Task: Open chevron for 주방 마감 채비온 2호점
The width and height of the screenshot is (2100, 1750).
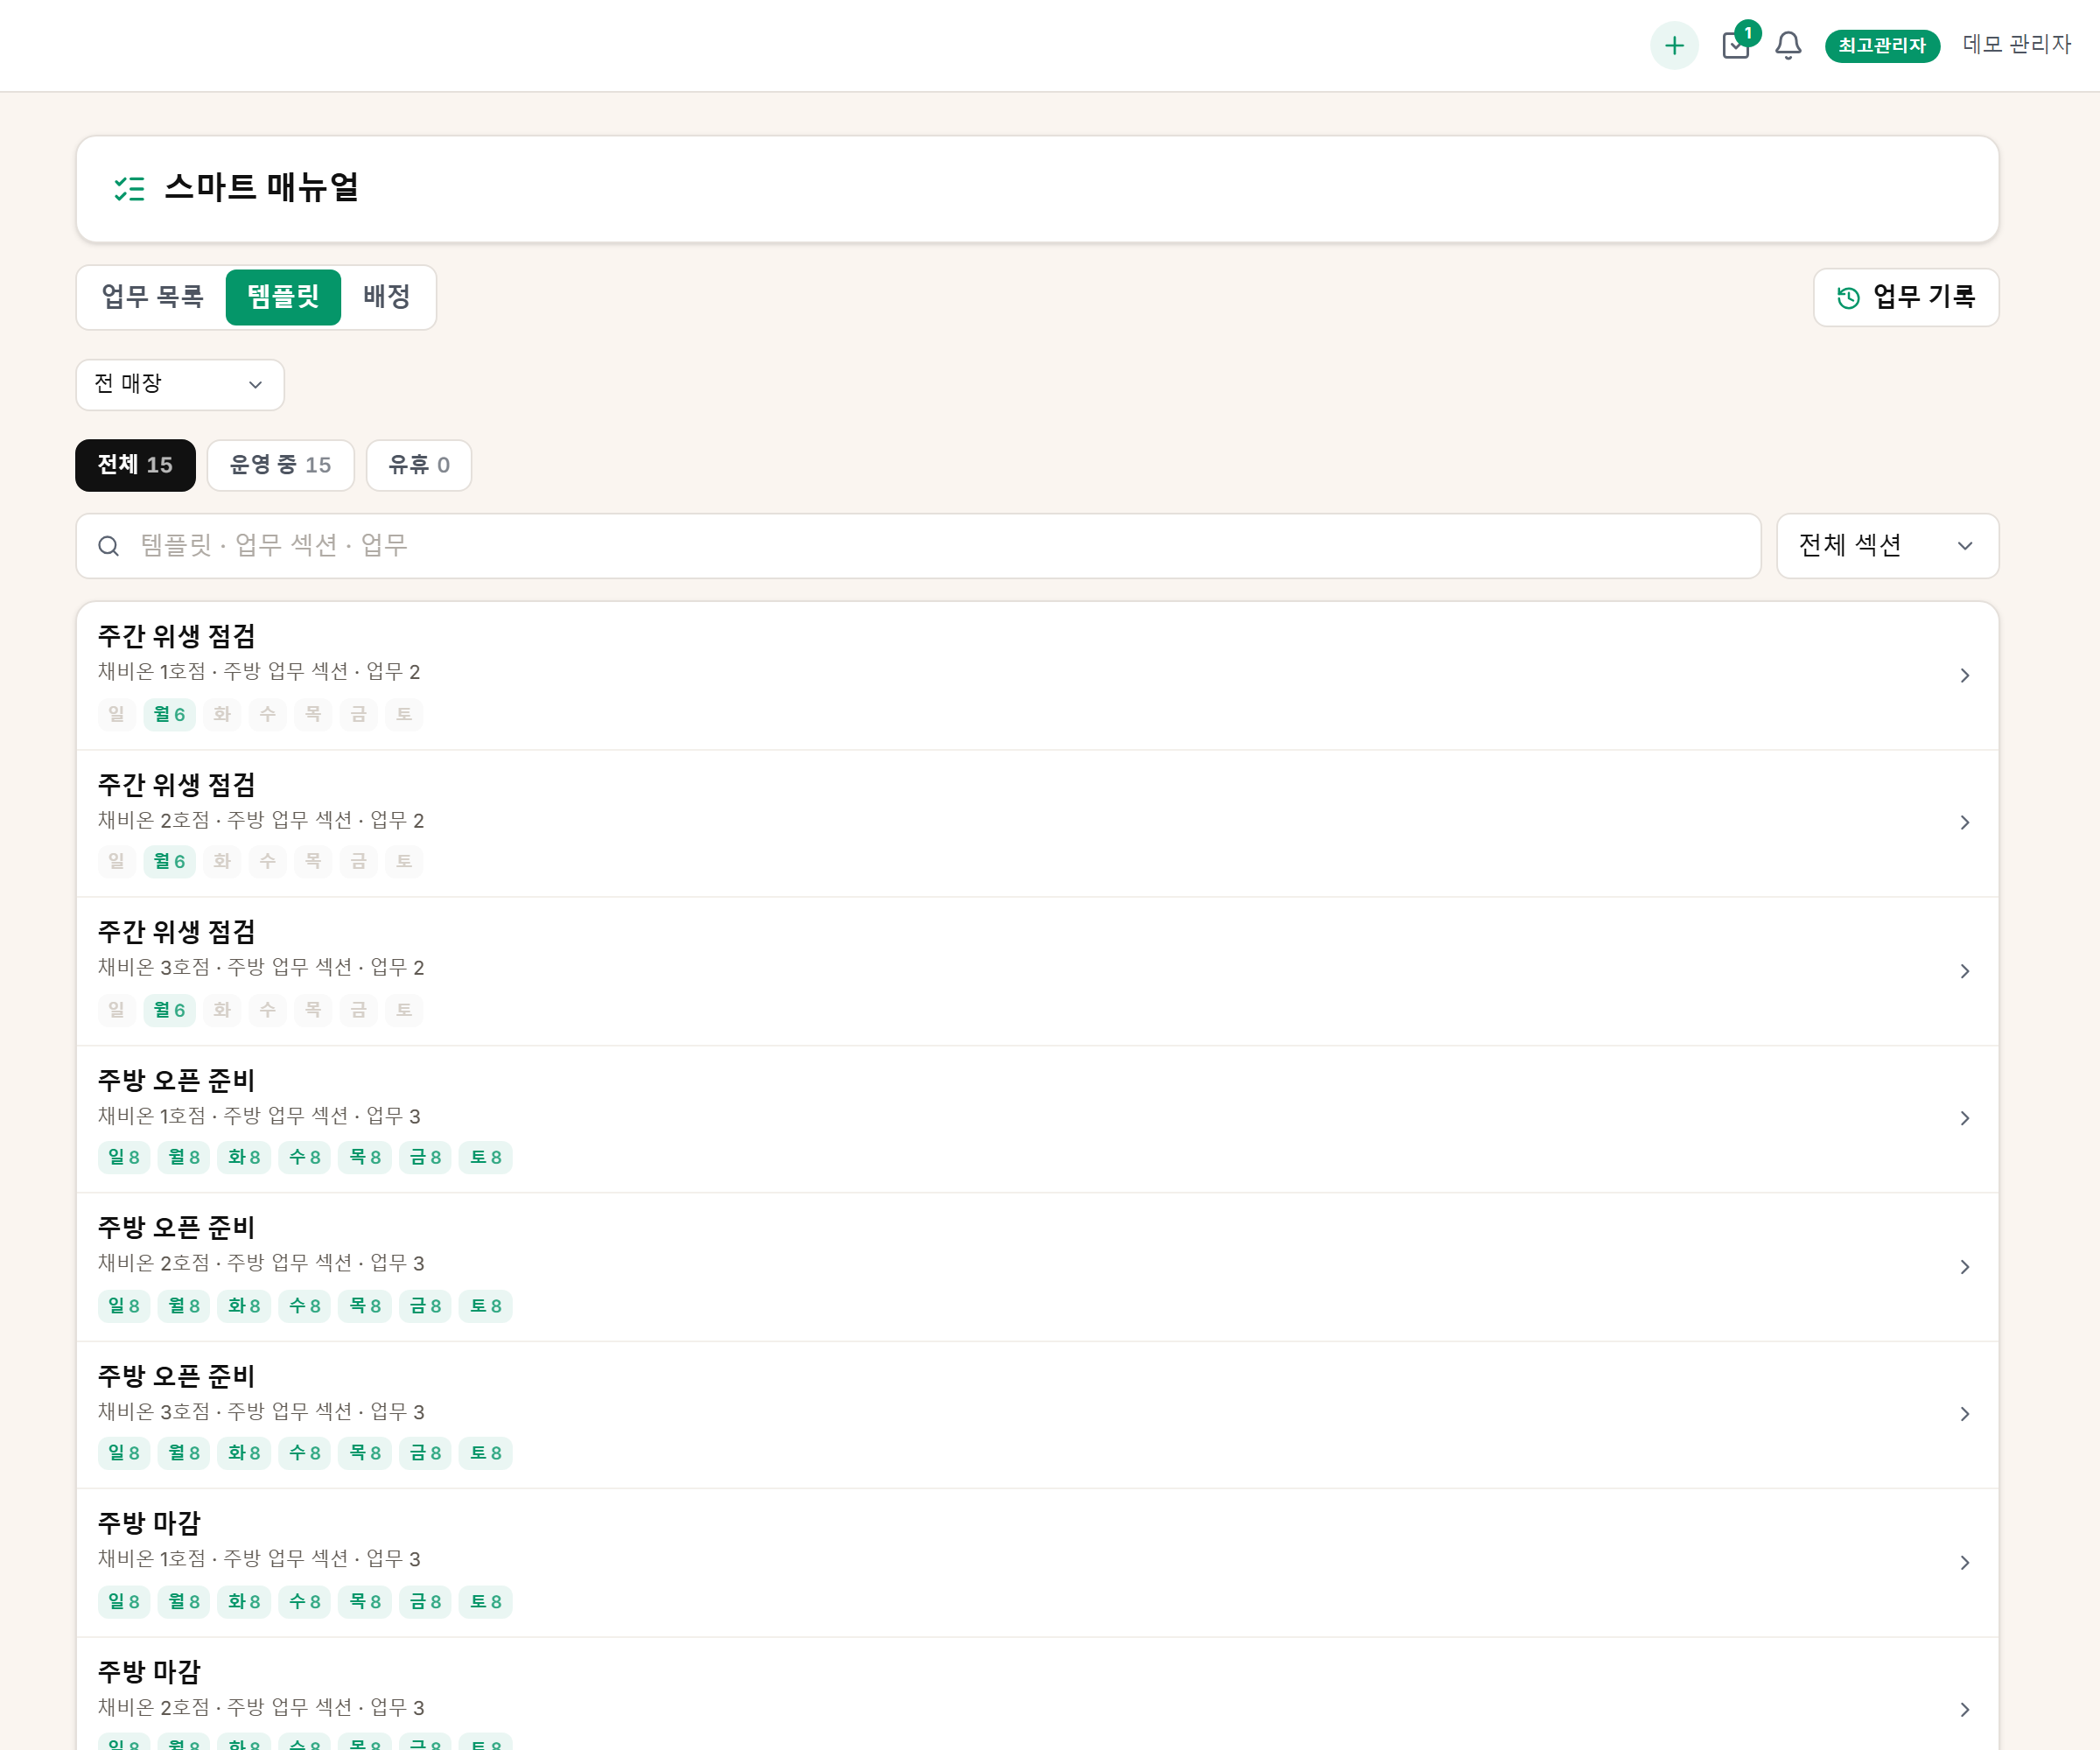Action: pos(1964,1710)
